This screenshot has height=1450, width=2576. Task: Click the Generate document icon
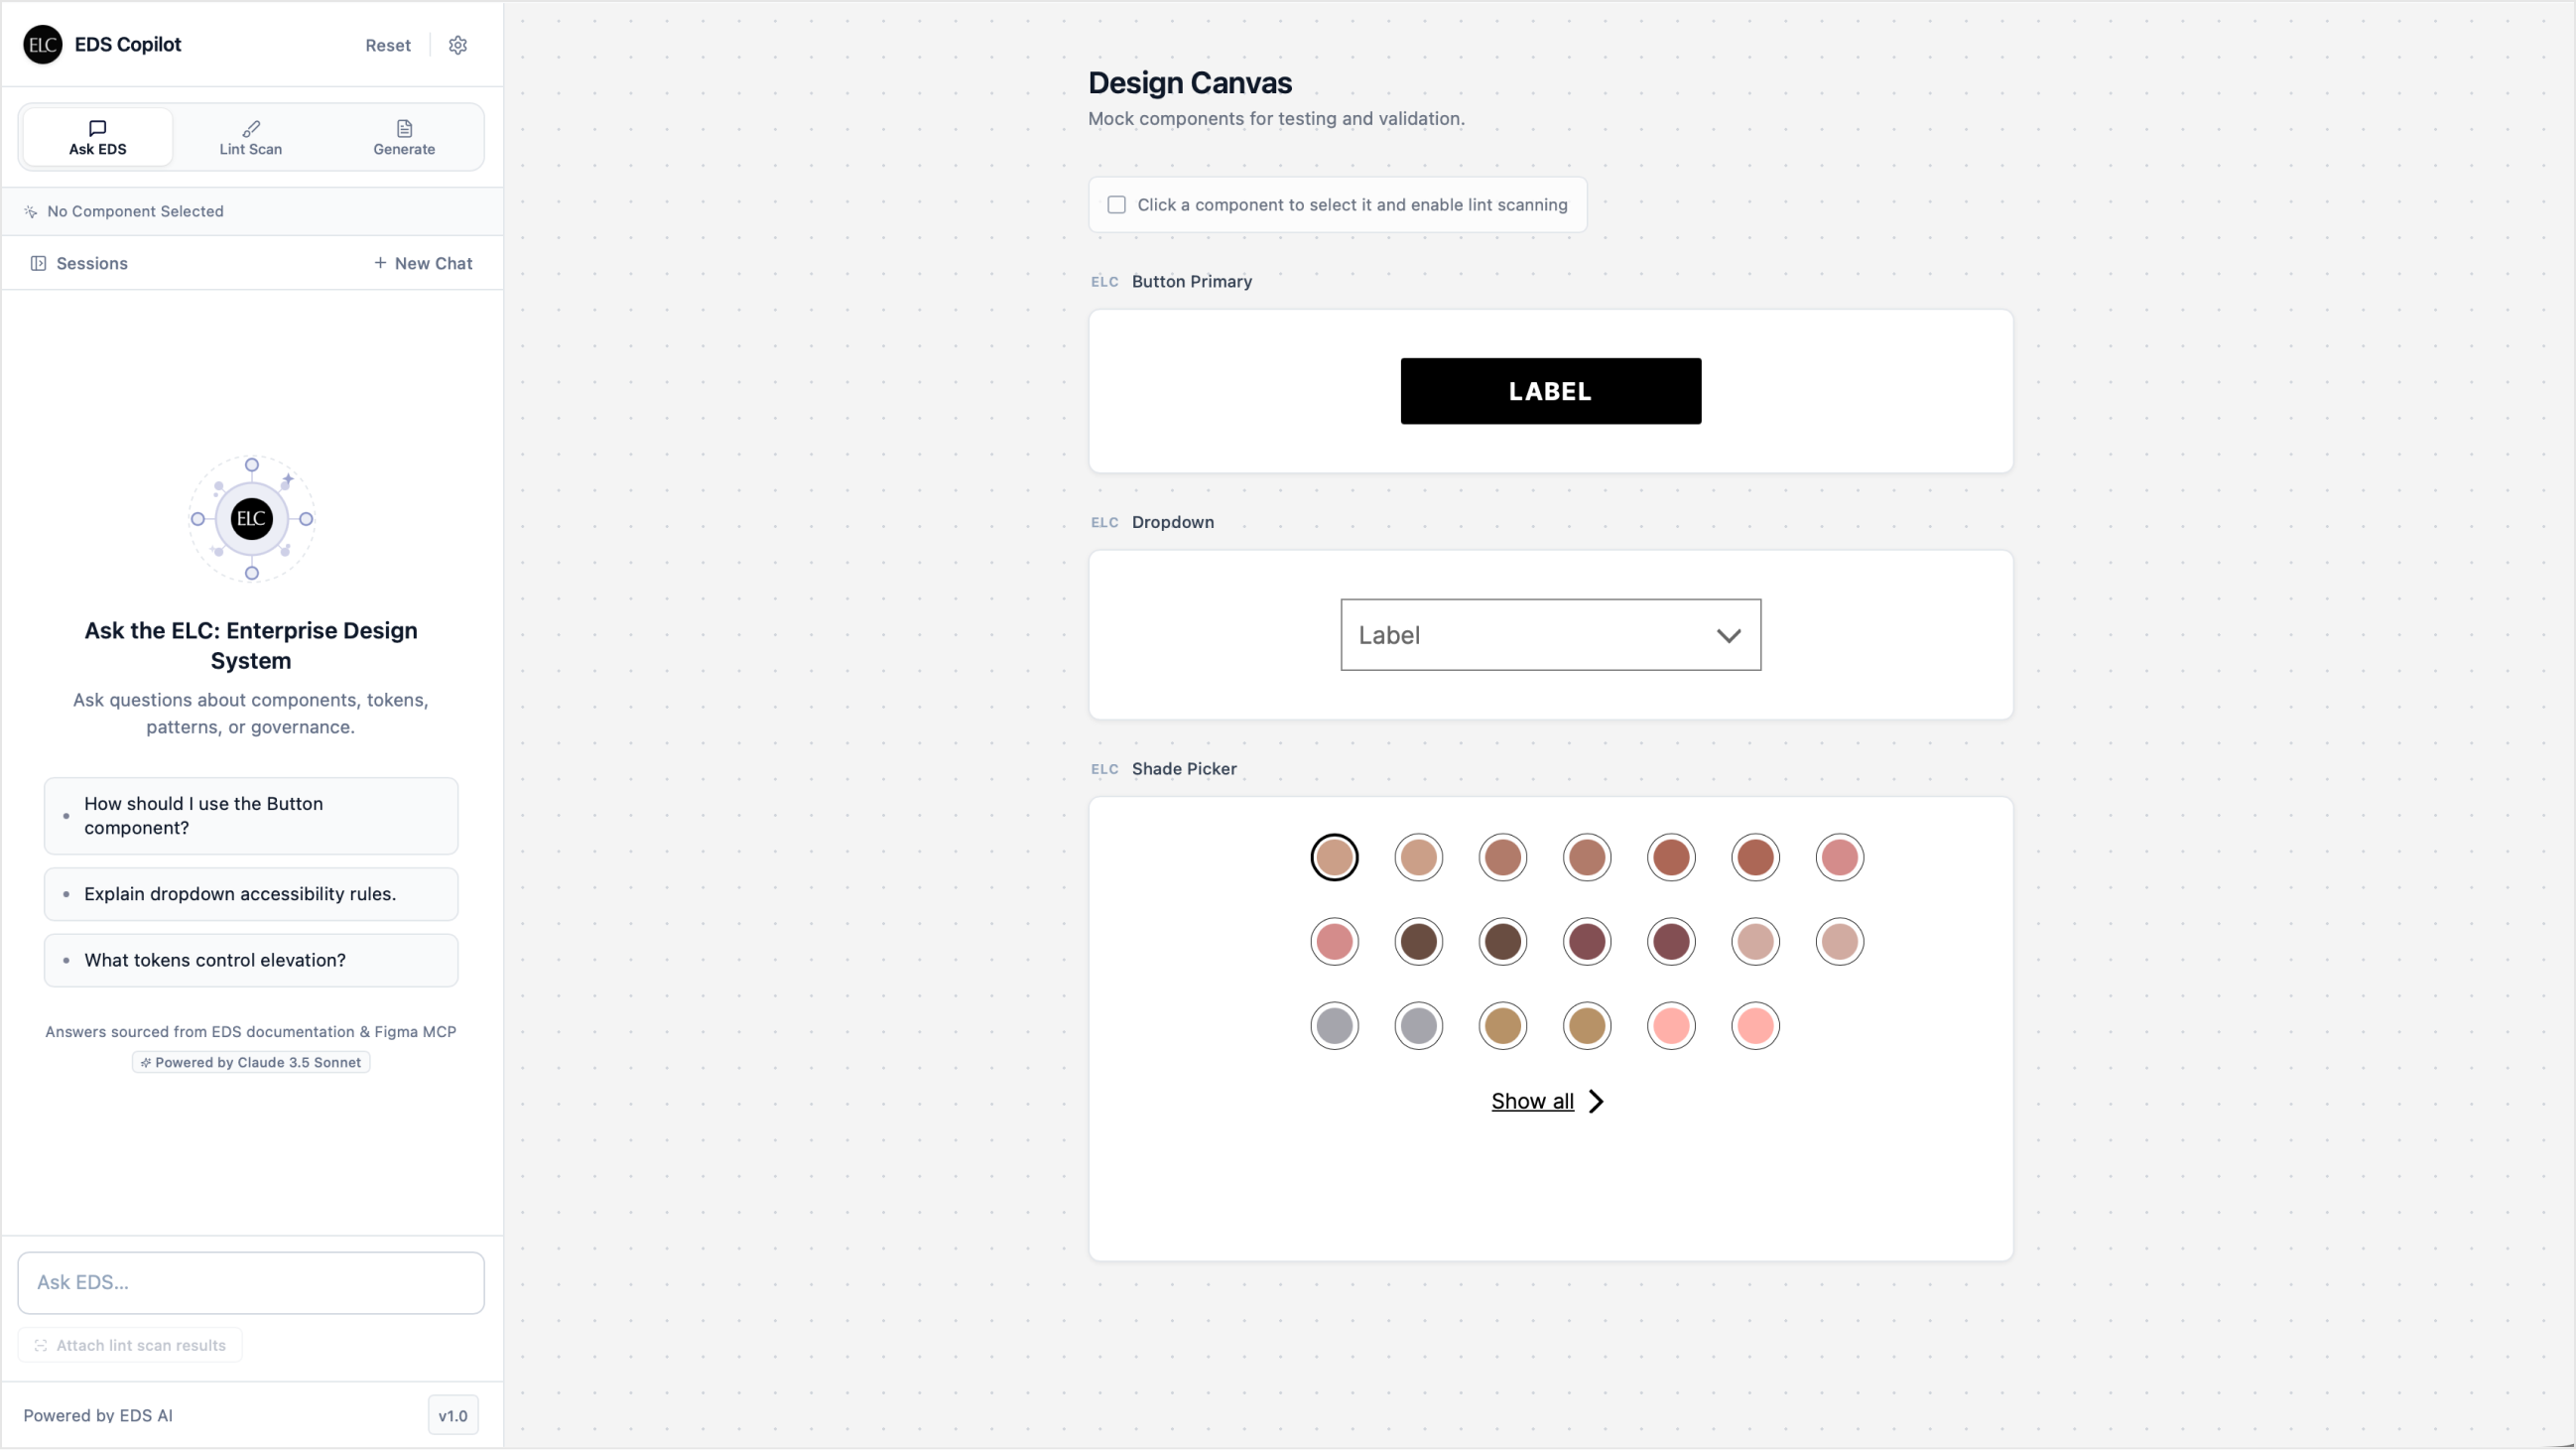[x=404, y=128]
